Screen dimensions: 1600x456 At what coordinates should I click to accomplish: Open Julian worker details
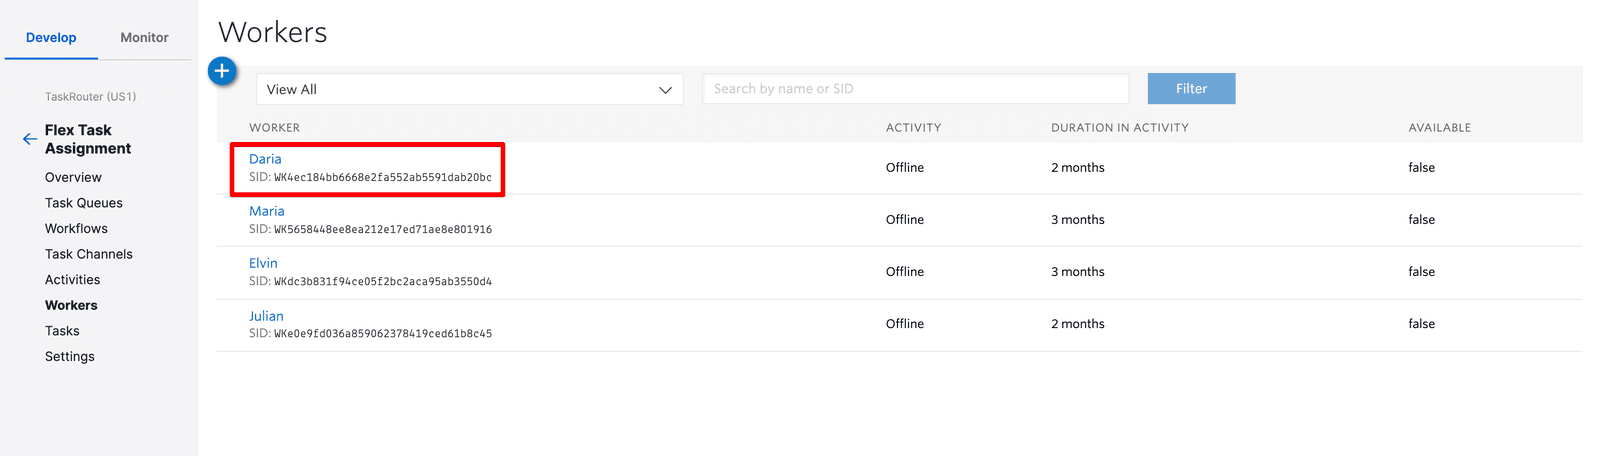[x=266, y=316]
